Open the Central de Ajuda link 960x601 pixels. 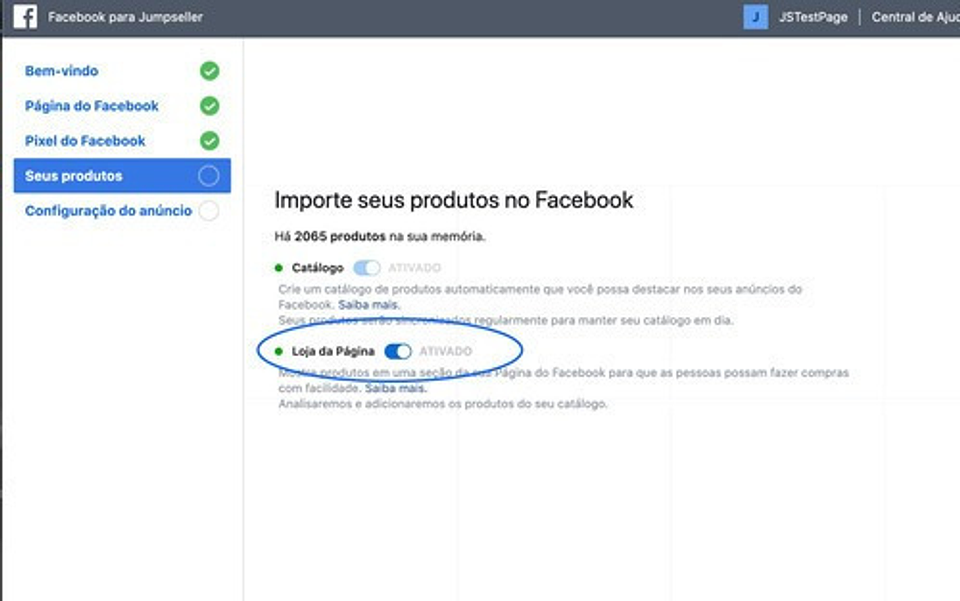pos(914,17)
